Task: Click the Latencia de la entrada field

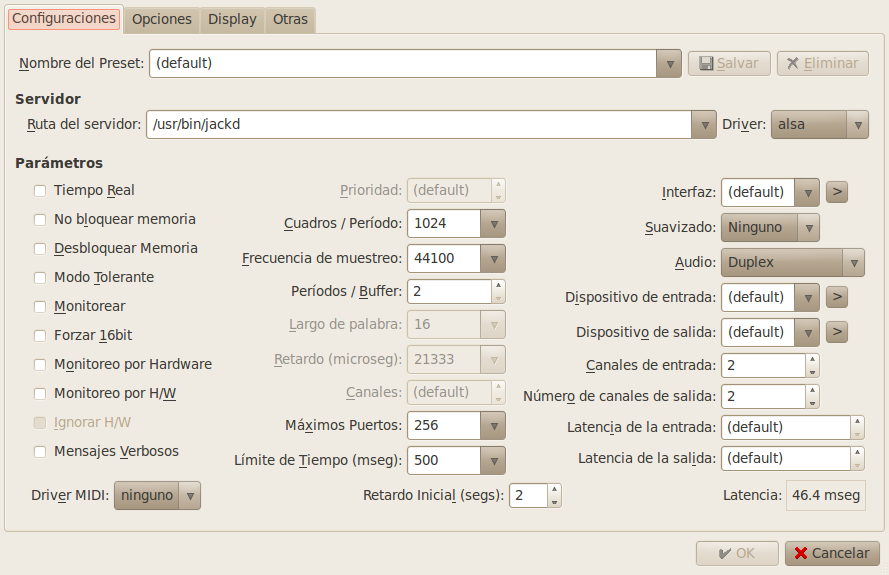Action: [x=786, y=428]
